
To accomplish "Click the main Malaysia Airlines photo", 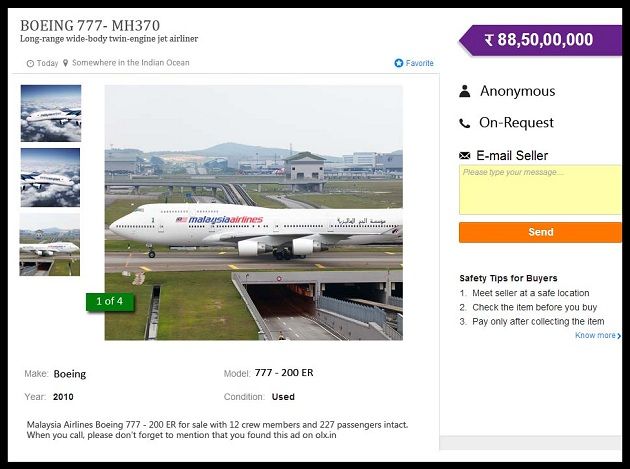I will click(254, 213).
